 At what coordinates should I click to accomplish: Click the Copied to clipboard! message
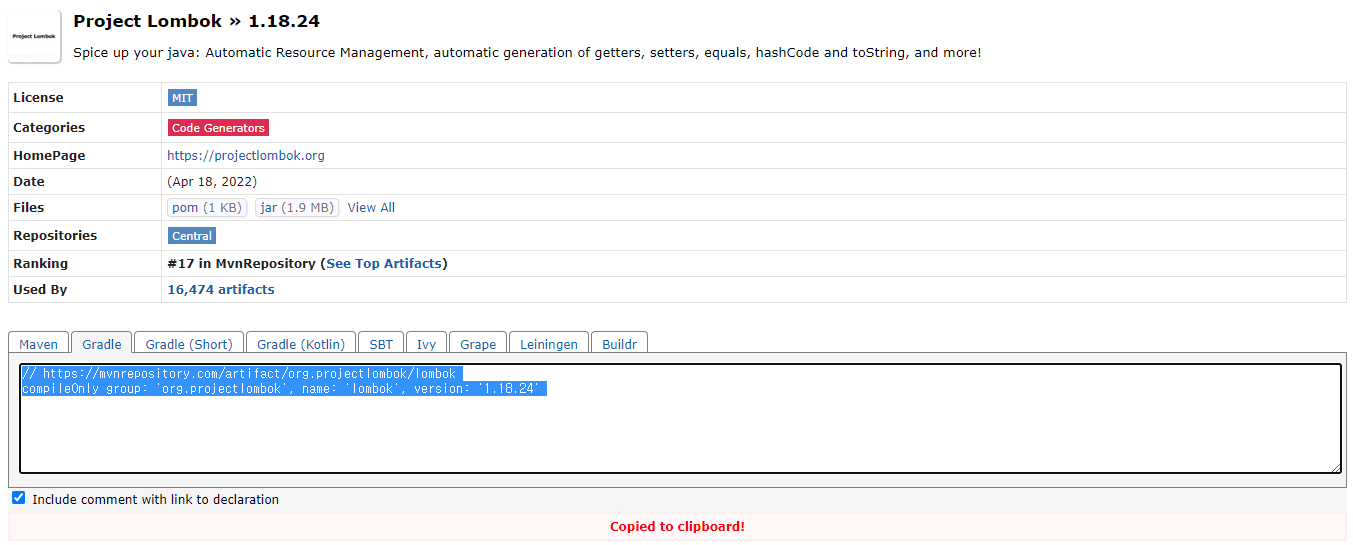677,527
